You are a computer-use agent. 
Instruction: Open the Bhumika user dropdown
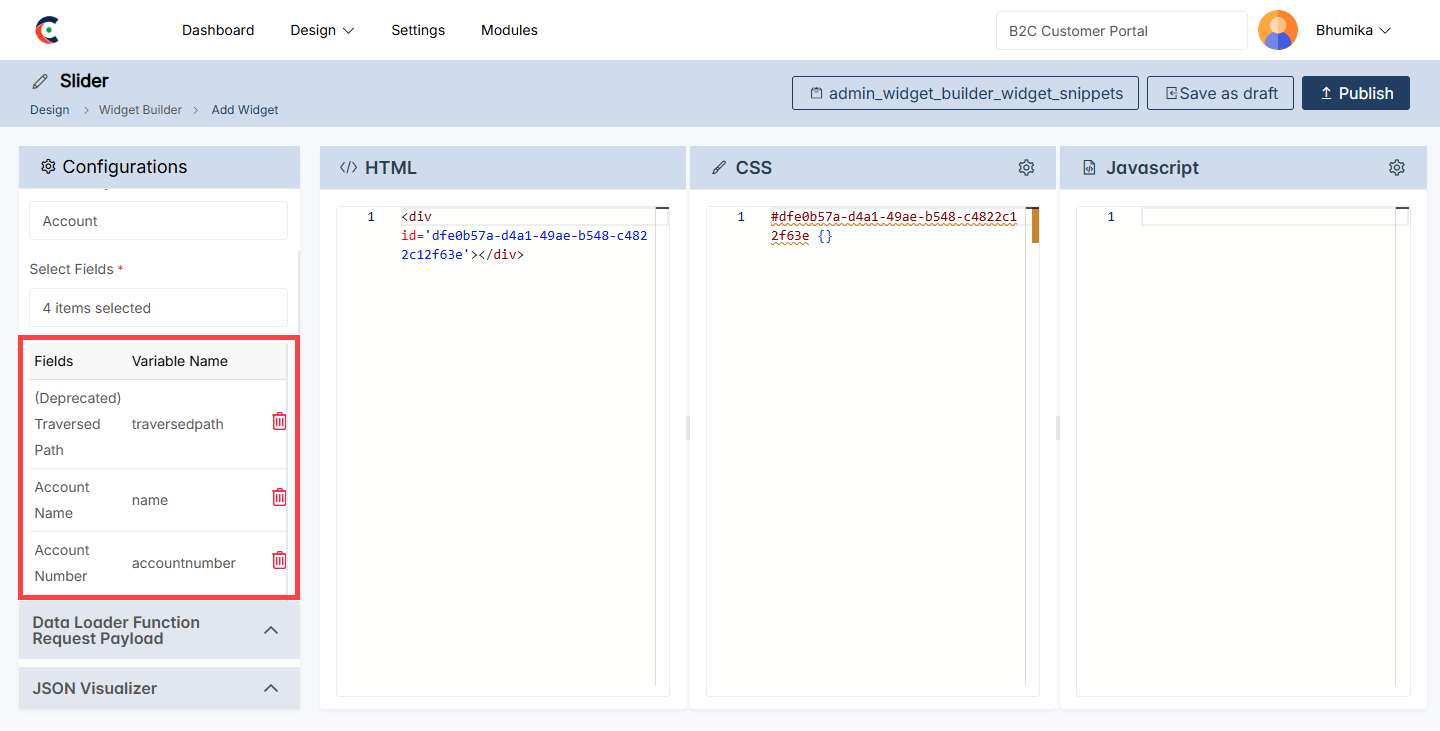point(1353,30)
